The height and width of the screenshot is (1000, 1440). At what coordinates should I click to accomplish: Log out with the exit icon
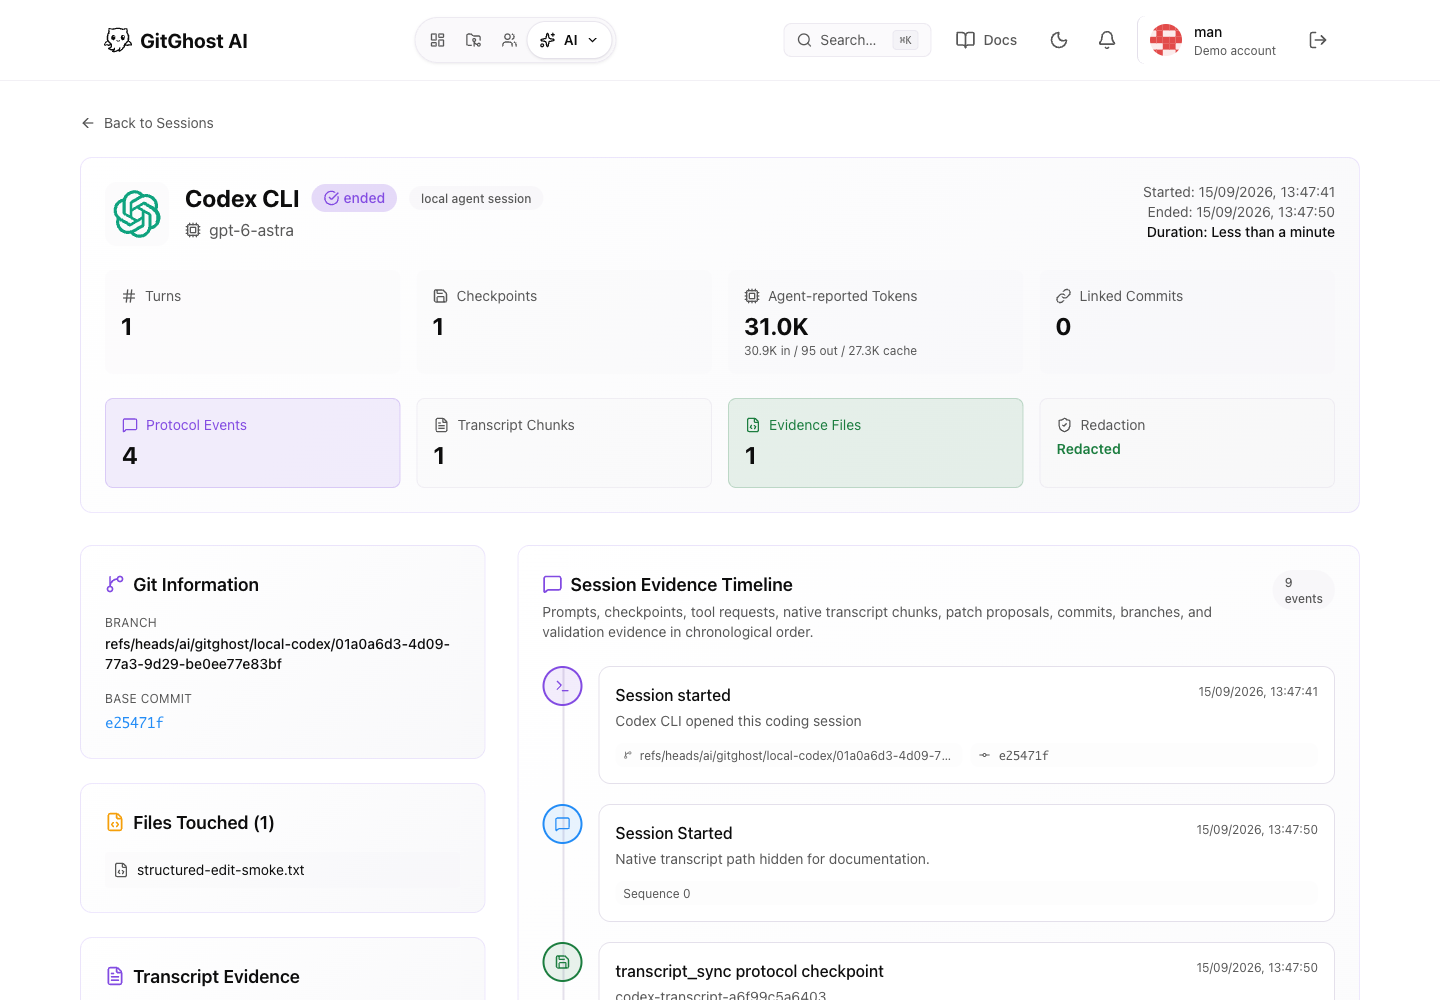coord(1318,40)
